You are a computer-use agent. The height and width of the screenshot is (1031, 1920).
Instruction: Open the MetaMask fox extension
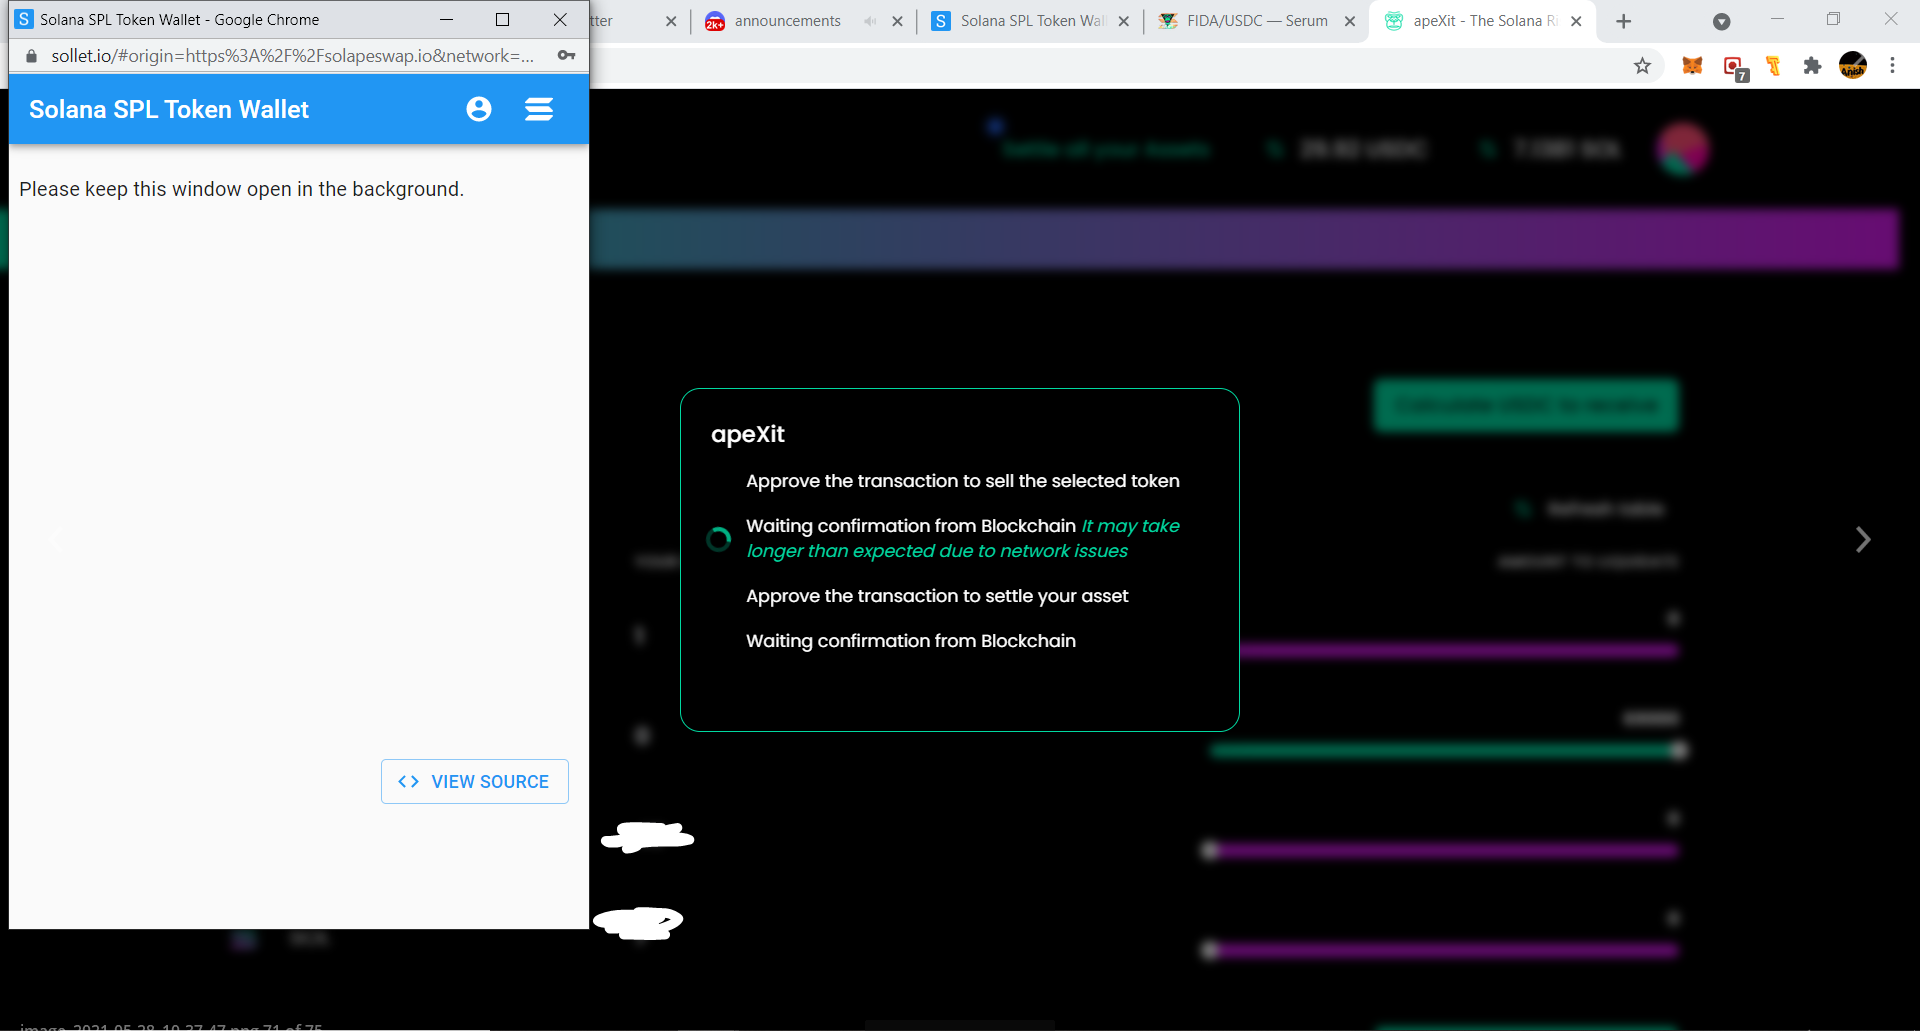tap(1692, 66)
